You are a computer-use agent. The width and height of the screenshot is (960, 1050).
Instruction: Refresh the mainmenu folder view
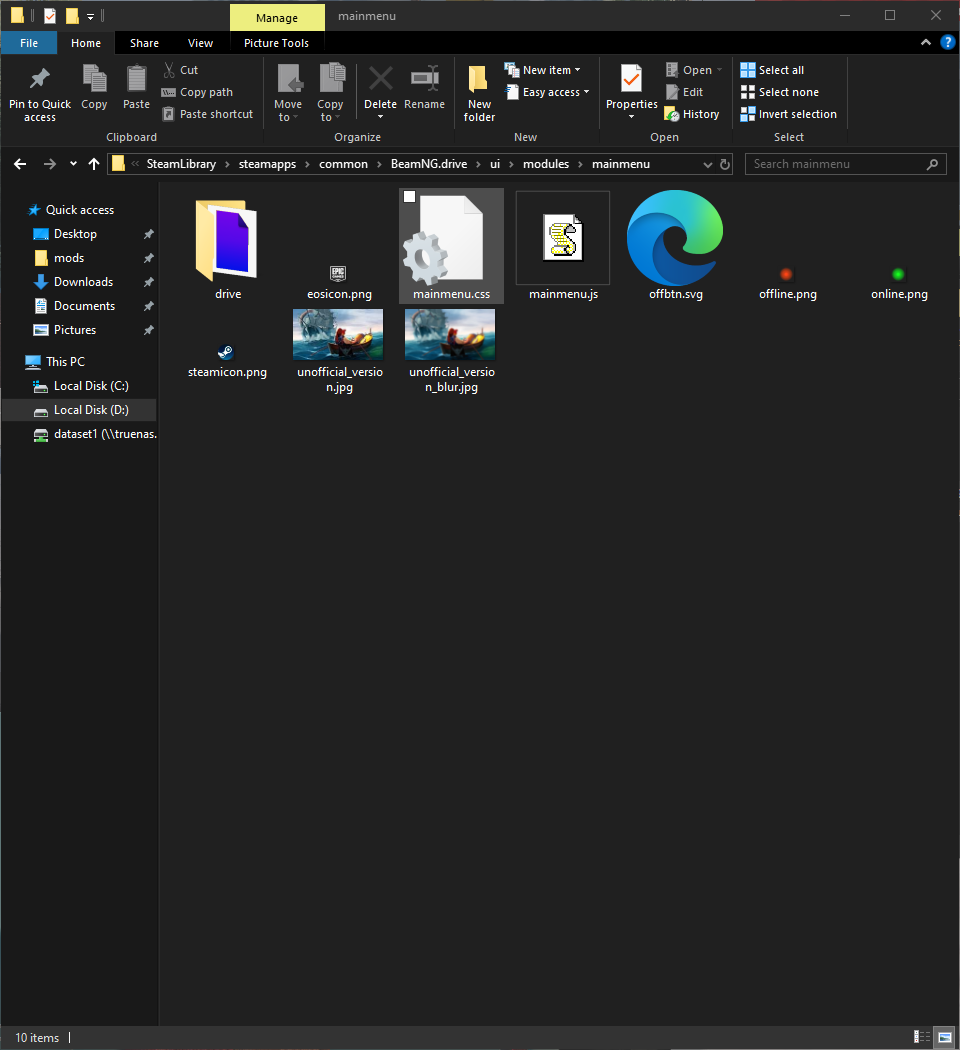tap(724, 164)
